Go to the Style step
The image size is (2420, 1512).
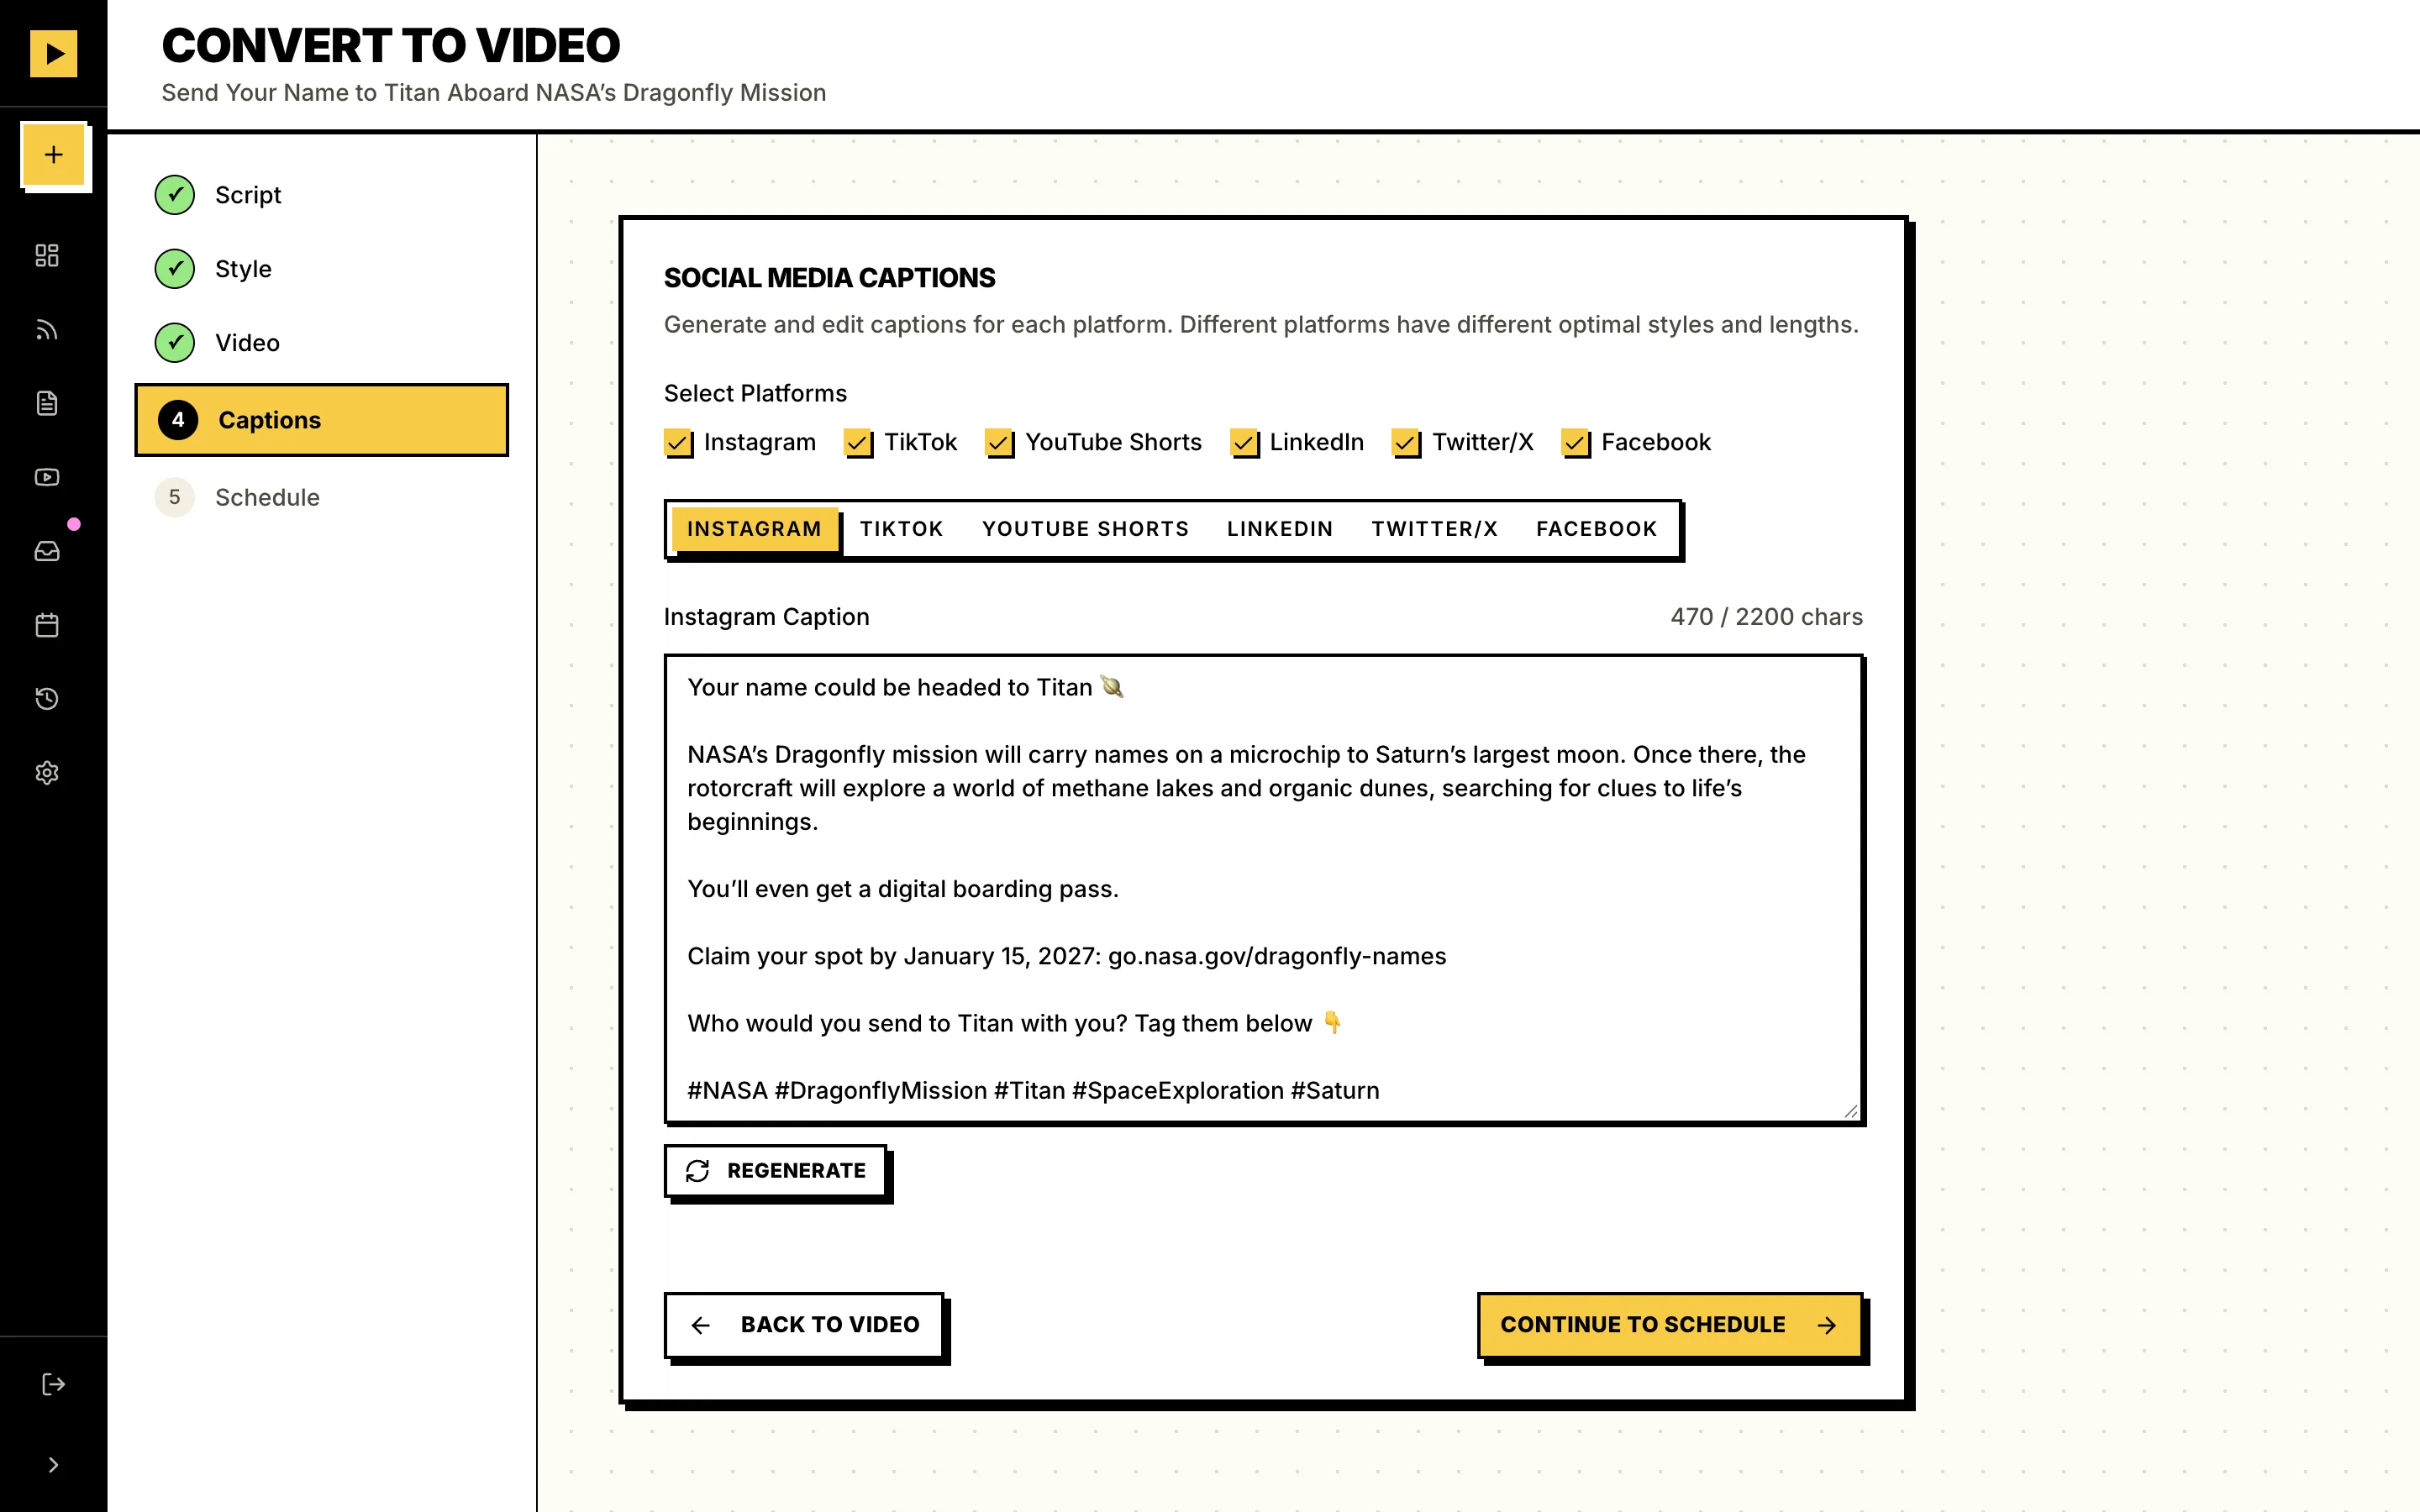click(321, 269)
